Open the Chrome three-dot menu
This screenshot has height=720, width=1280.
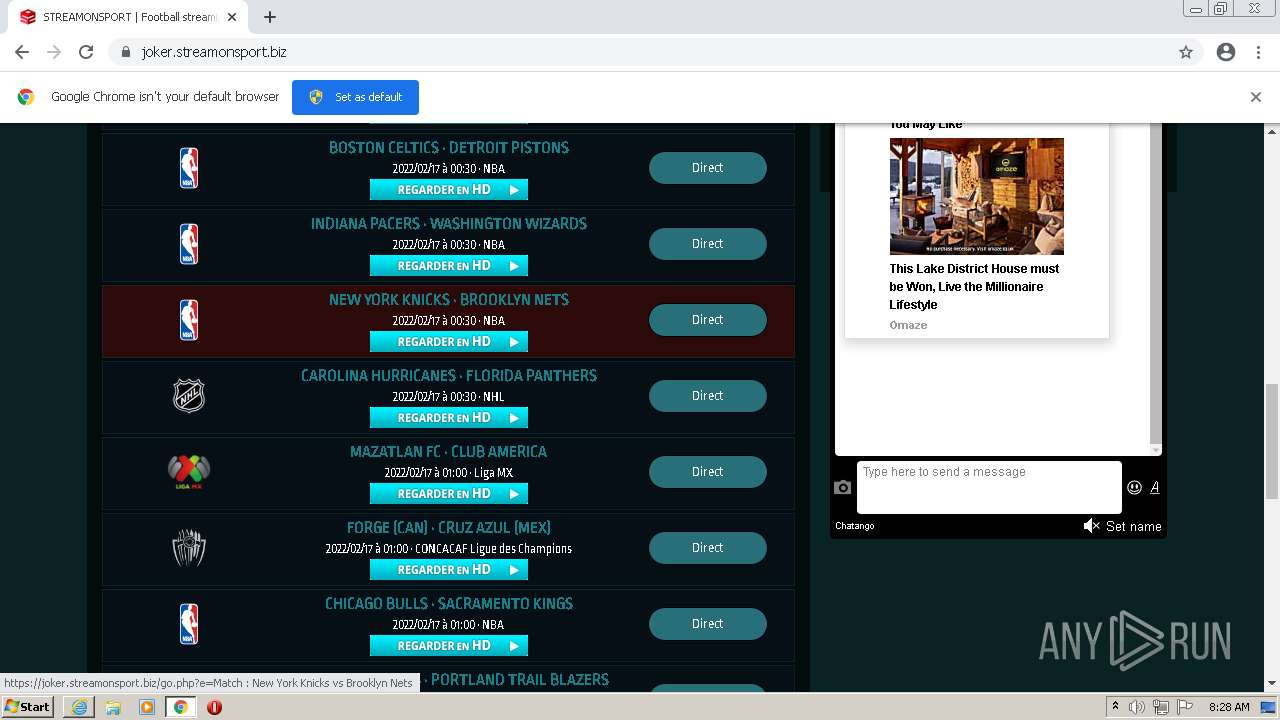(1258, 52)
